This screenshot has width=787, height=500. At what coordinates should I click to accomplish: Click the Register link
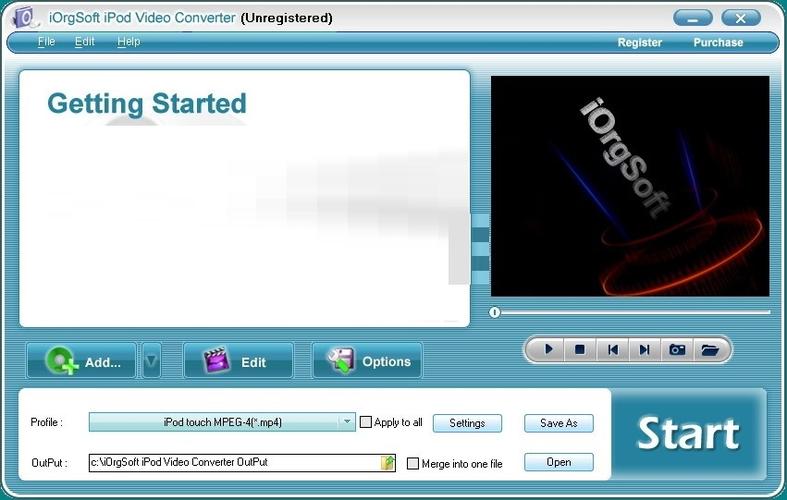639,43
